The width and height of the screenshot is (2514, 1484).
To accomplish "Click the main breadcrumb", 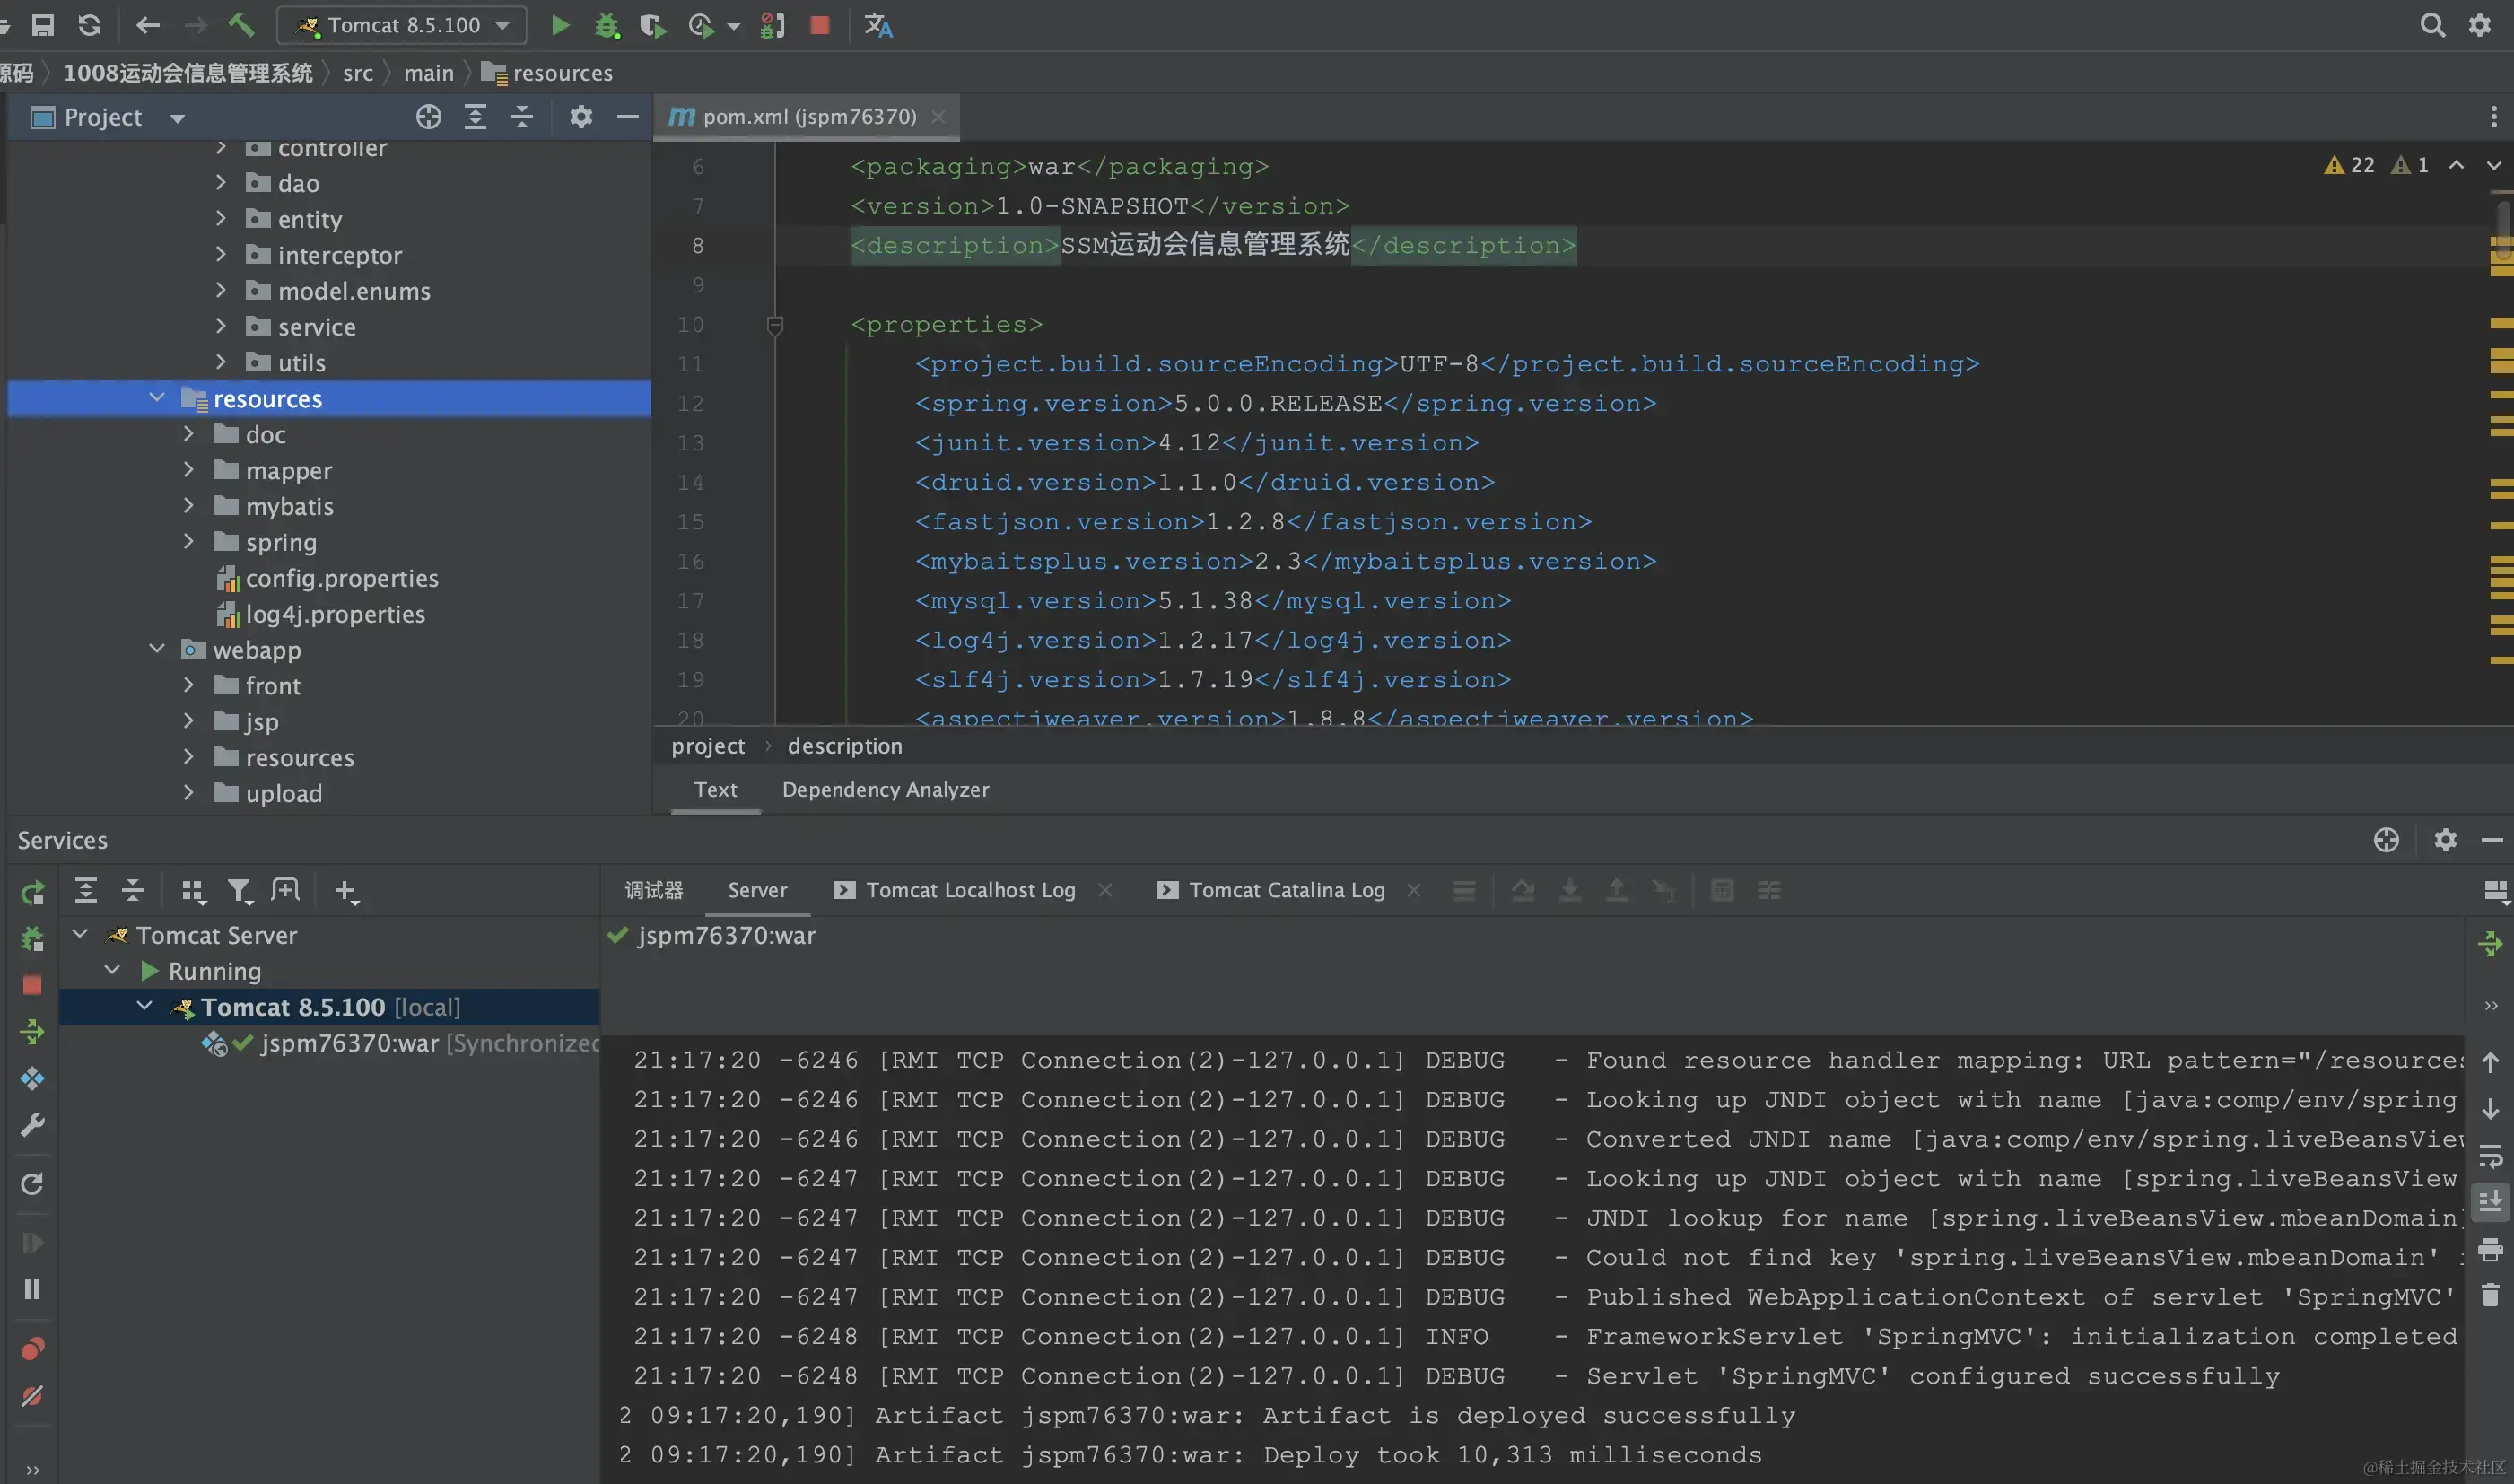I will [429, 73].
